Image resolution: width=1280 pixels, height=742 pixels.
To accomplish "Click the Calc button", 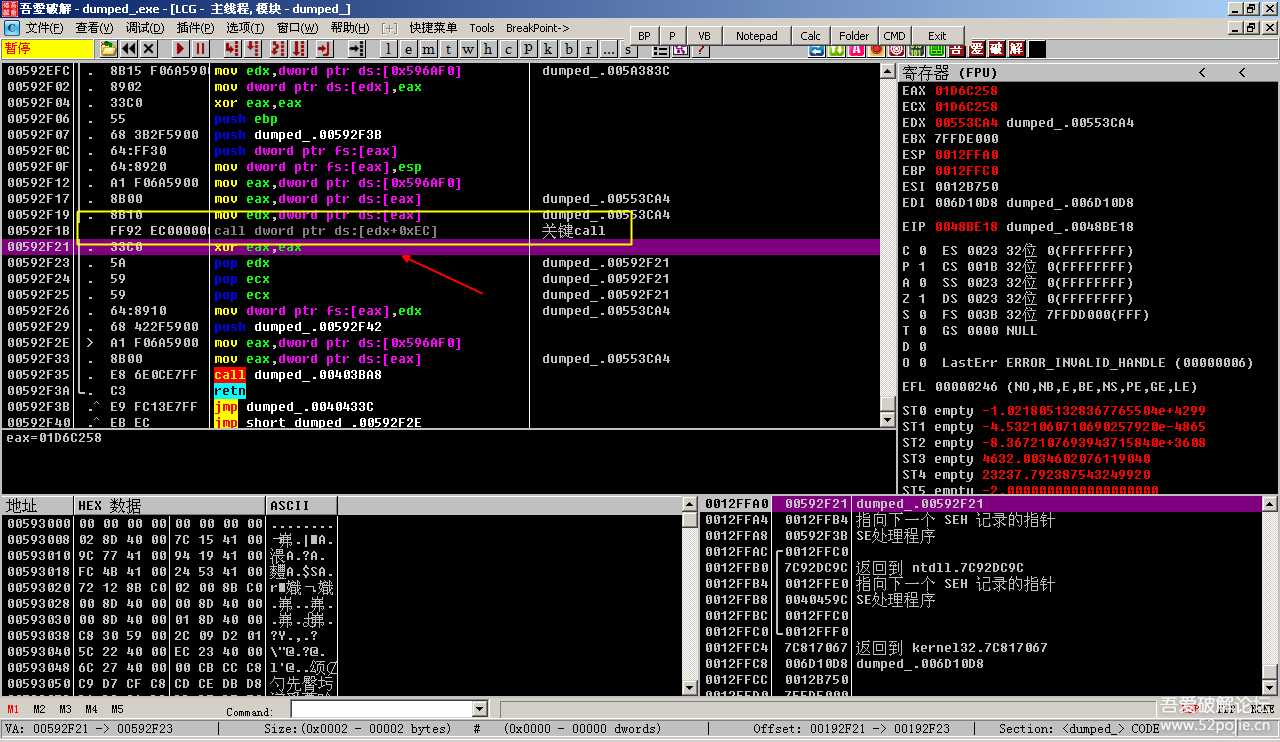I will (810, 36).
